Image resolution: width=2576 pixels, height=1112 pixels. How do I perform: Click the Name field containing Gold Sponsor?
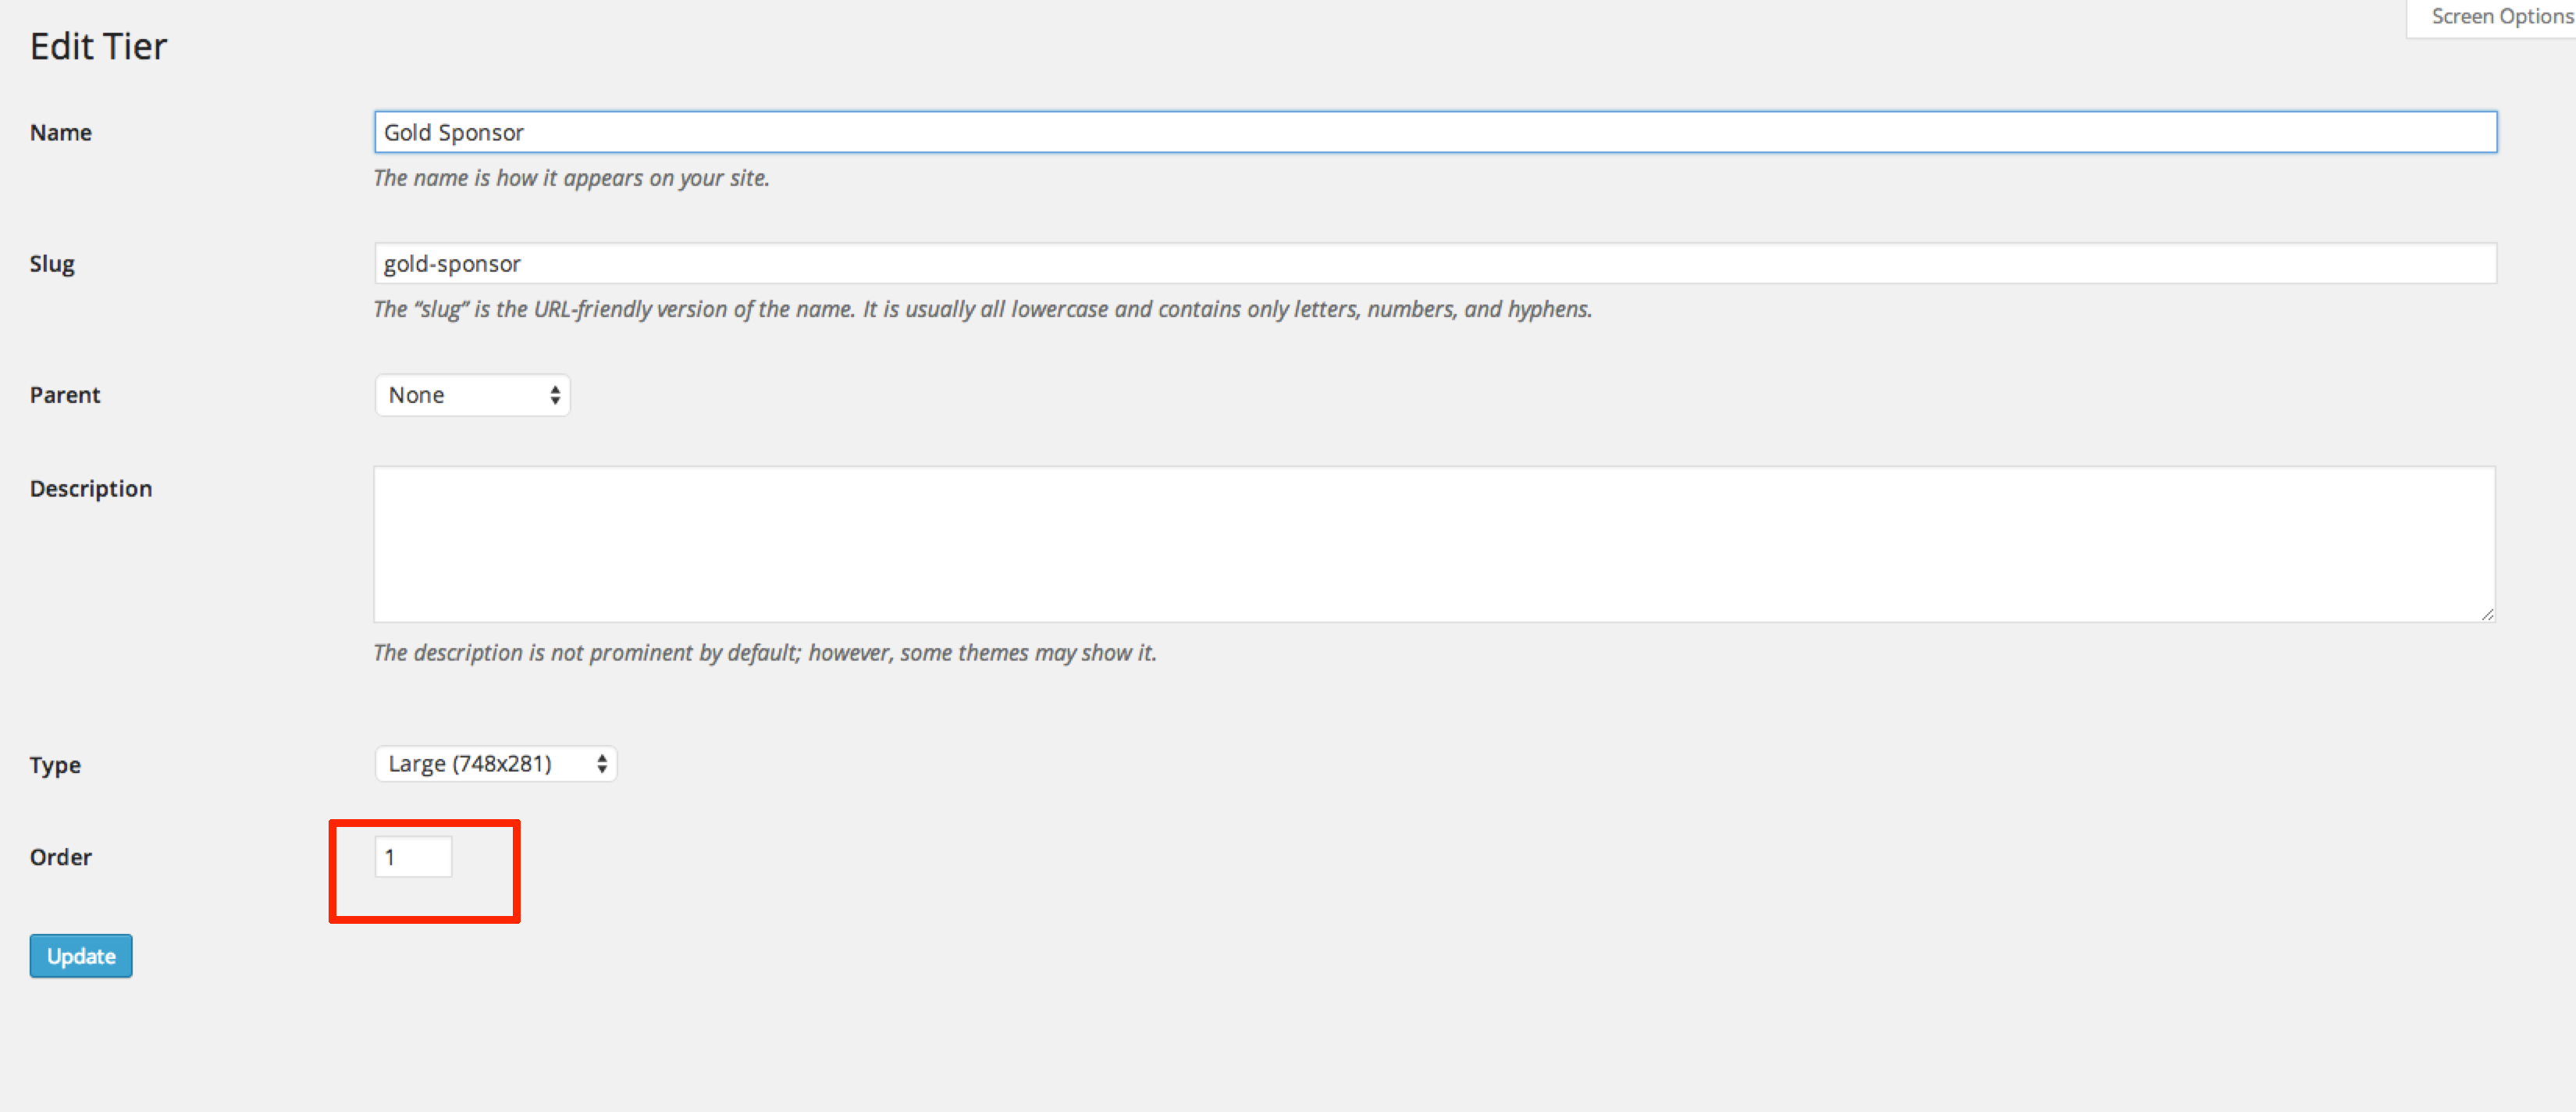tap(1435, 132)
